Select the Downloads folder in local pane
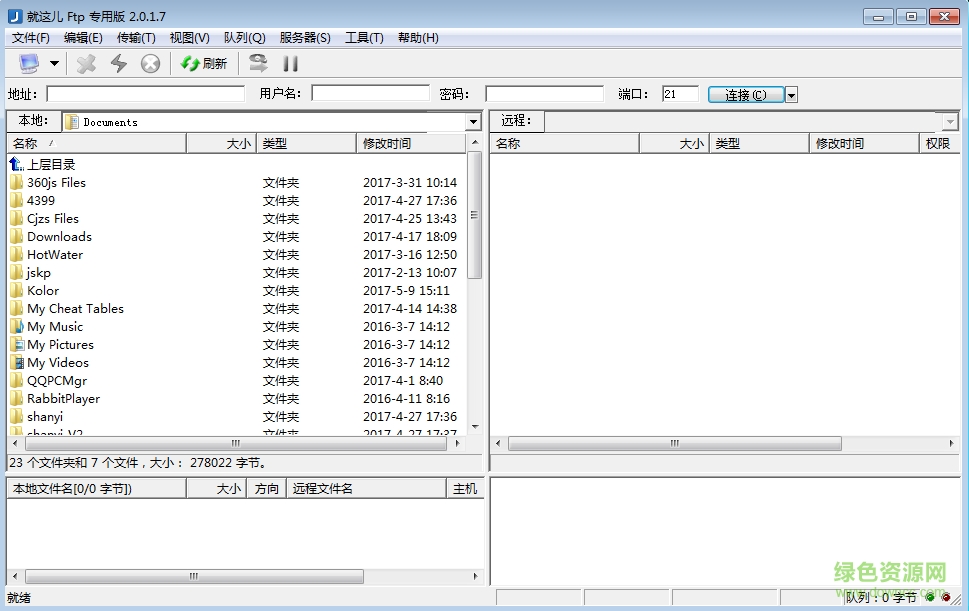The height and width of the screenshot is (611, 969). (x=60, y=236)
